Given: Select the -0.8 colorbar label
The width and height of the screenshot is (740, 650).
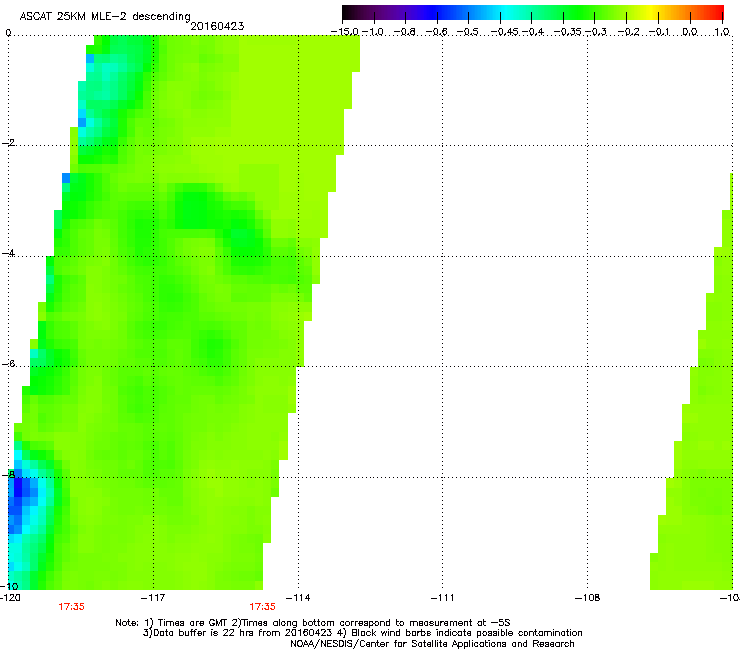Looking at the screenshot, I should (404, 32).
